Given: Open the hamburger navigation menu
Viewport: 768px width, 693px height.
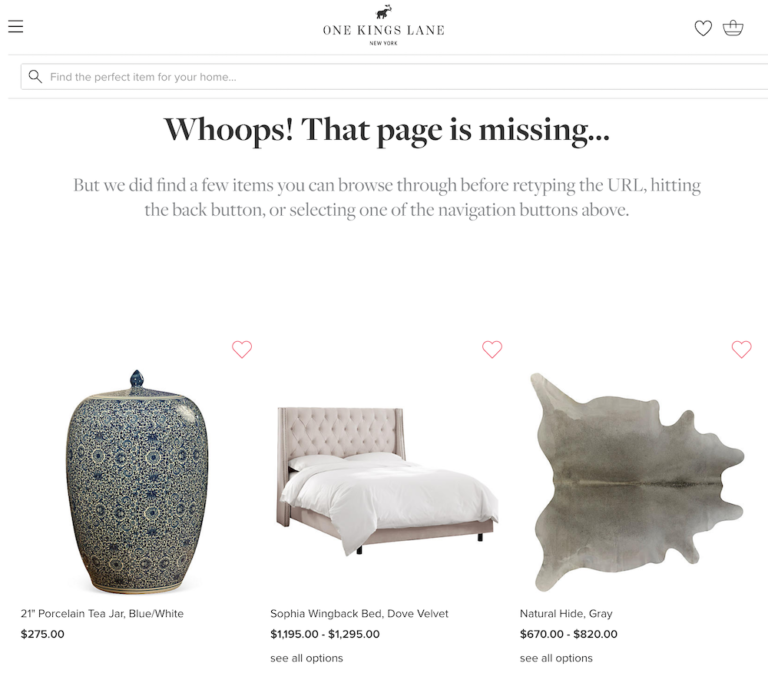Looking at the screenshot, I should coord(16,26).
